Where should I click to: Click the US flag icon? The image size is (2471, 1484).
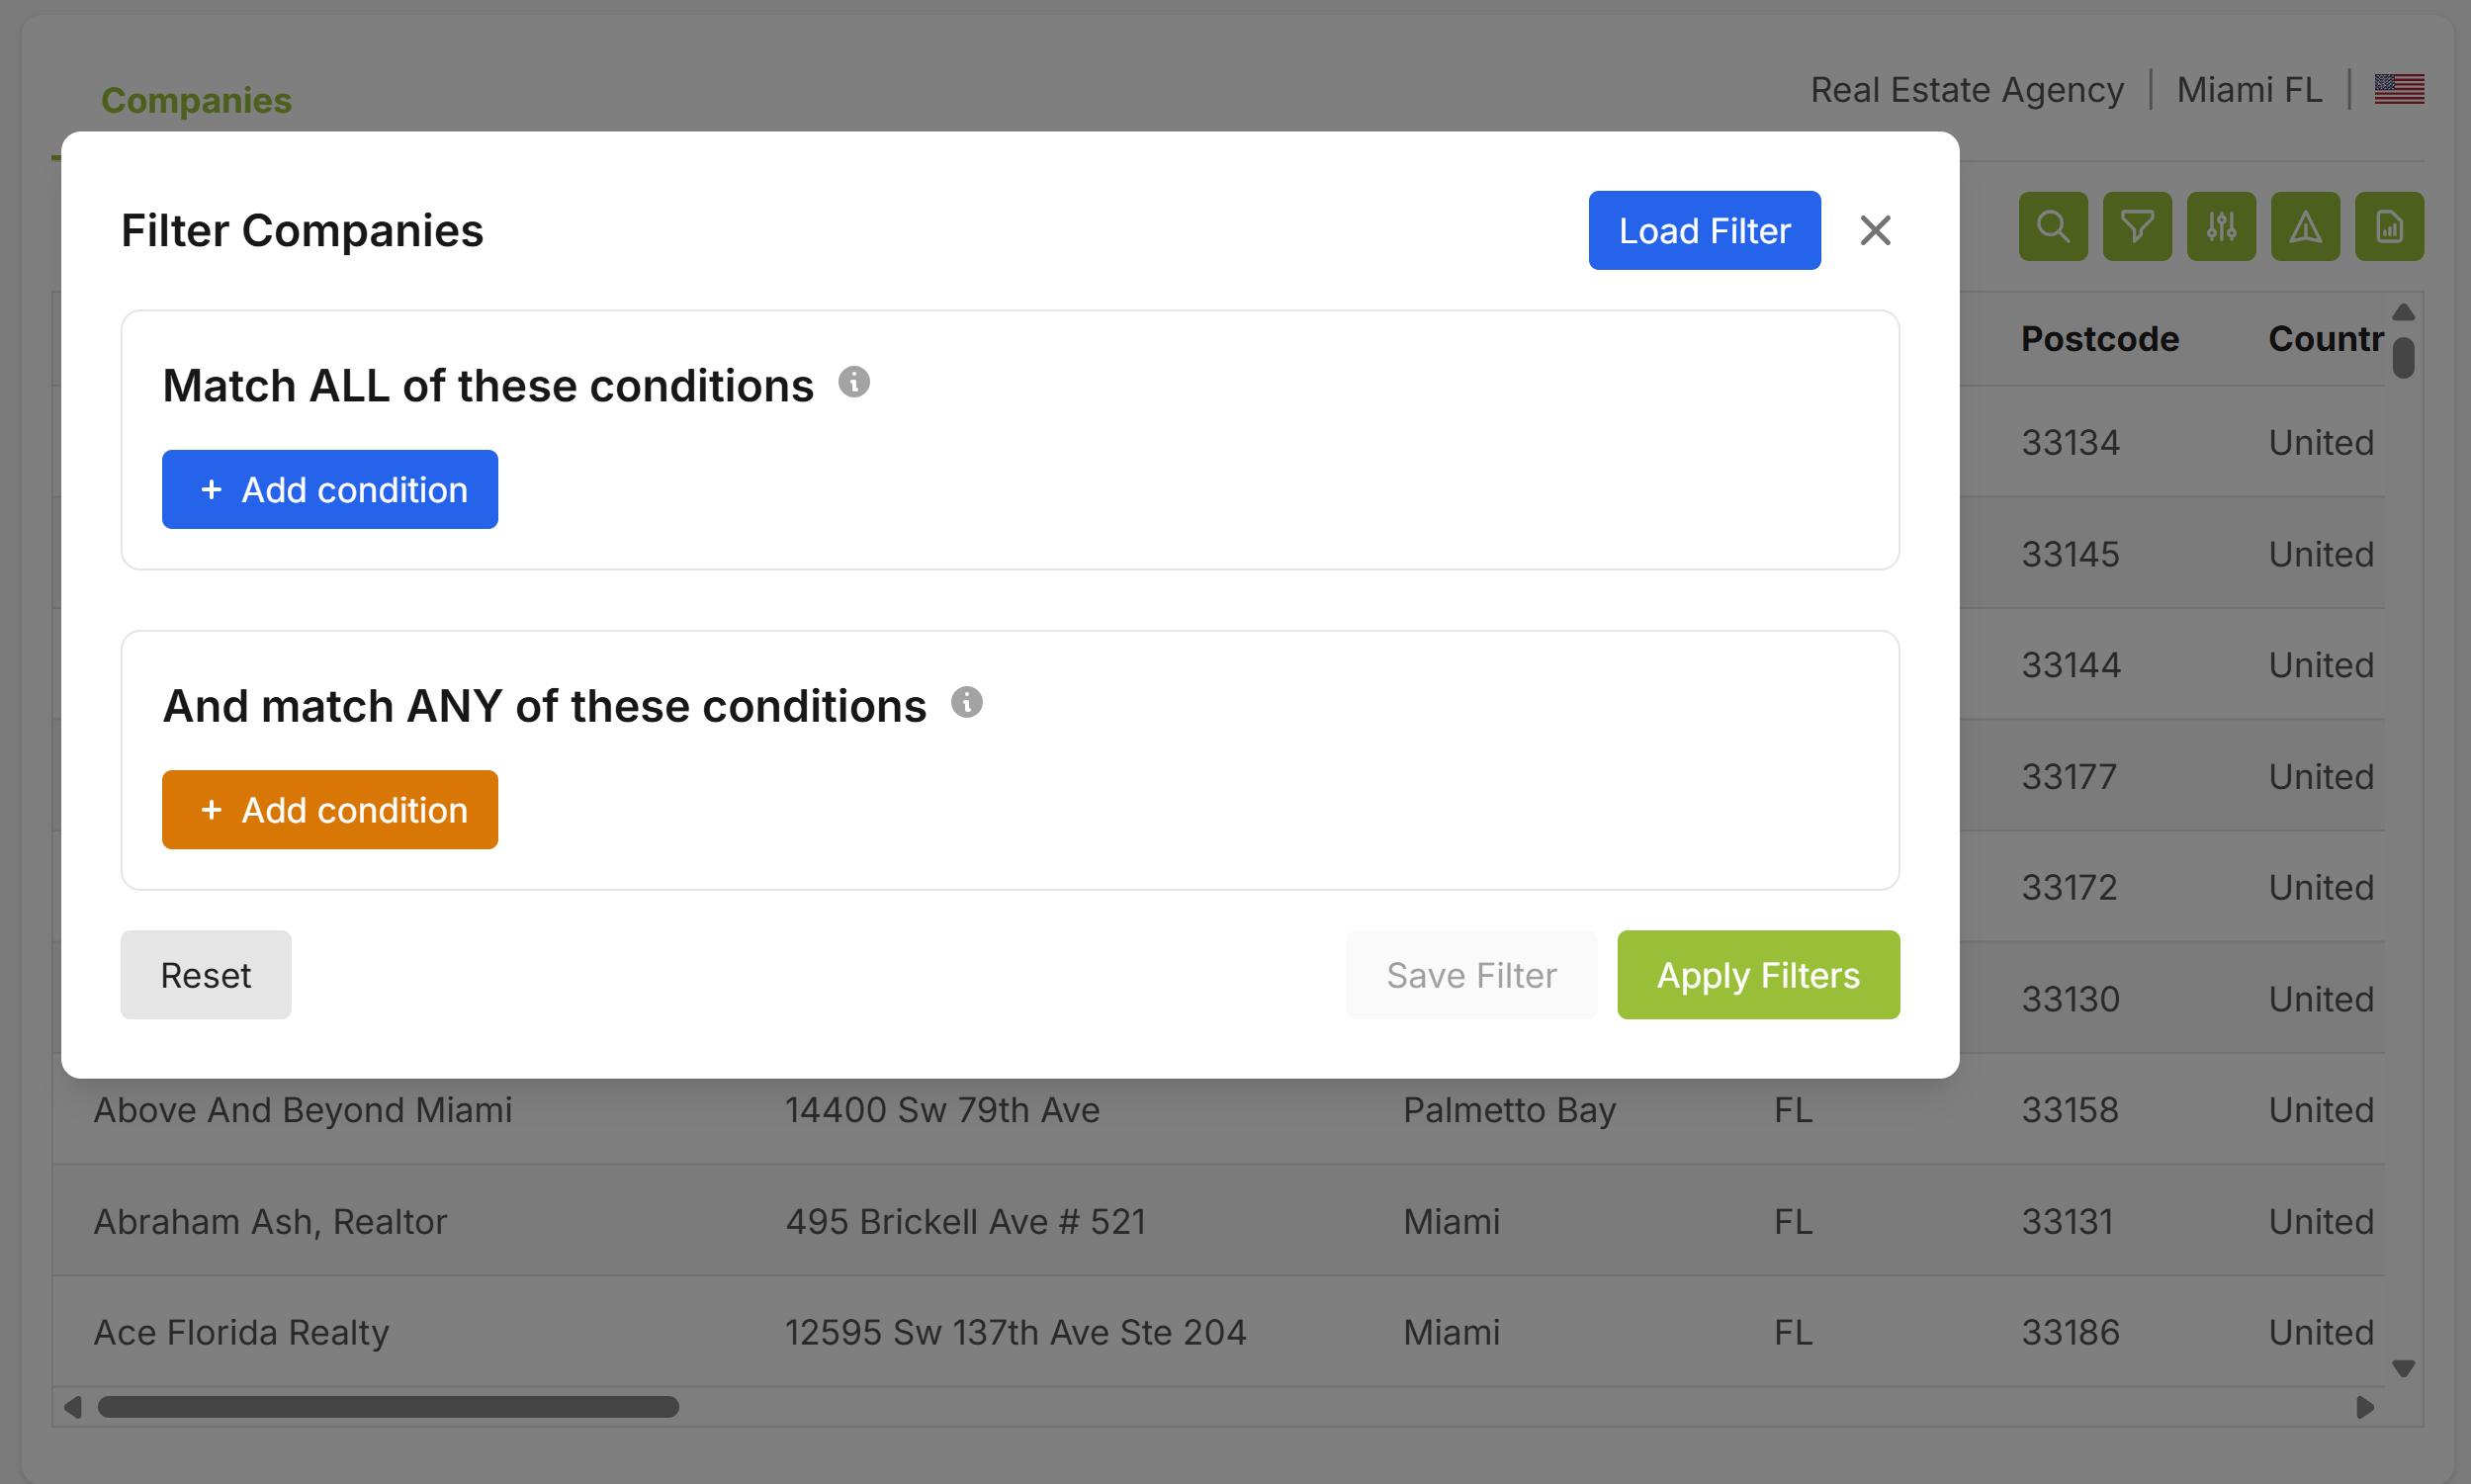tap(2399, 90)
